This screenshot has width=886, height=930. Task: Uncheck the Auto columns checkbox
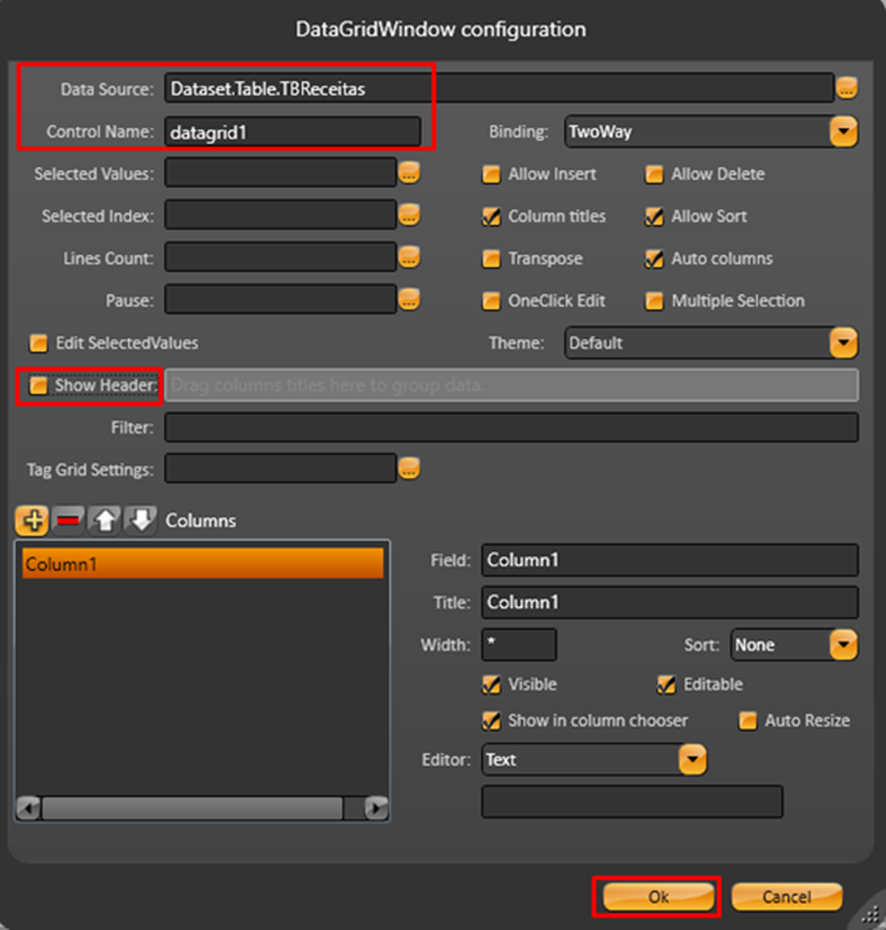click(654, 259)
